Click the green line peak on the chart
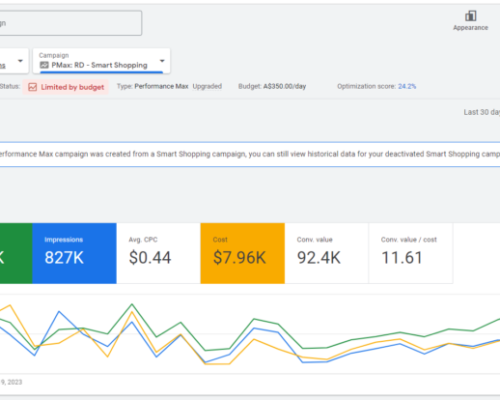 coord(132,304)
